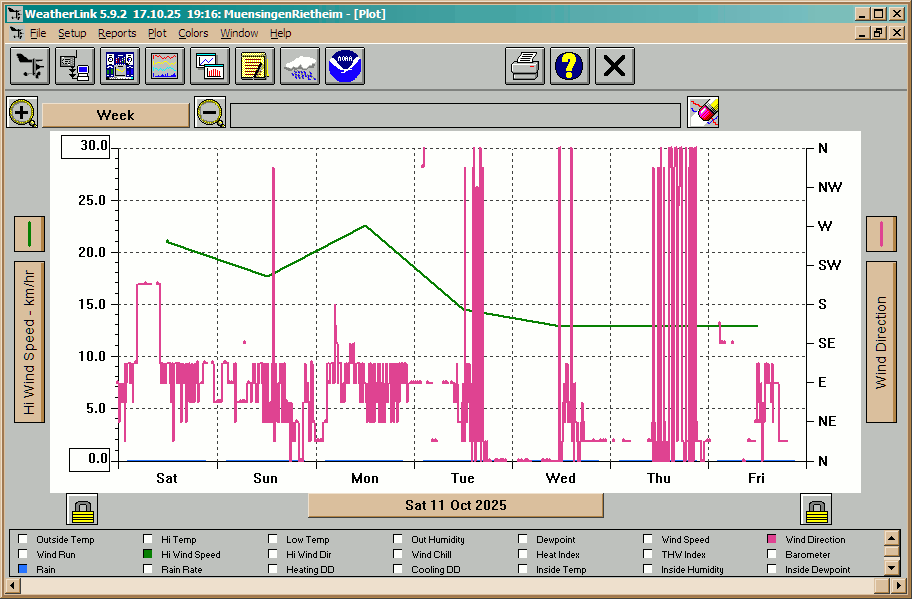Zoom in with the plus magnifier
The image size is (912, 599).
coord(22,113)
